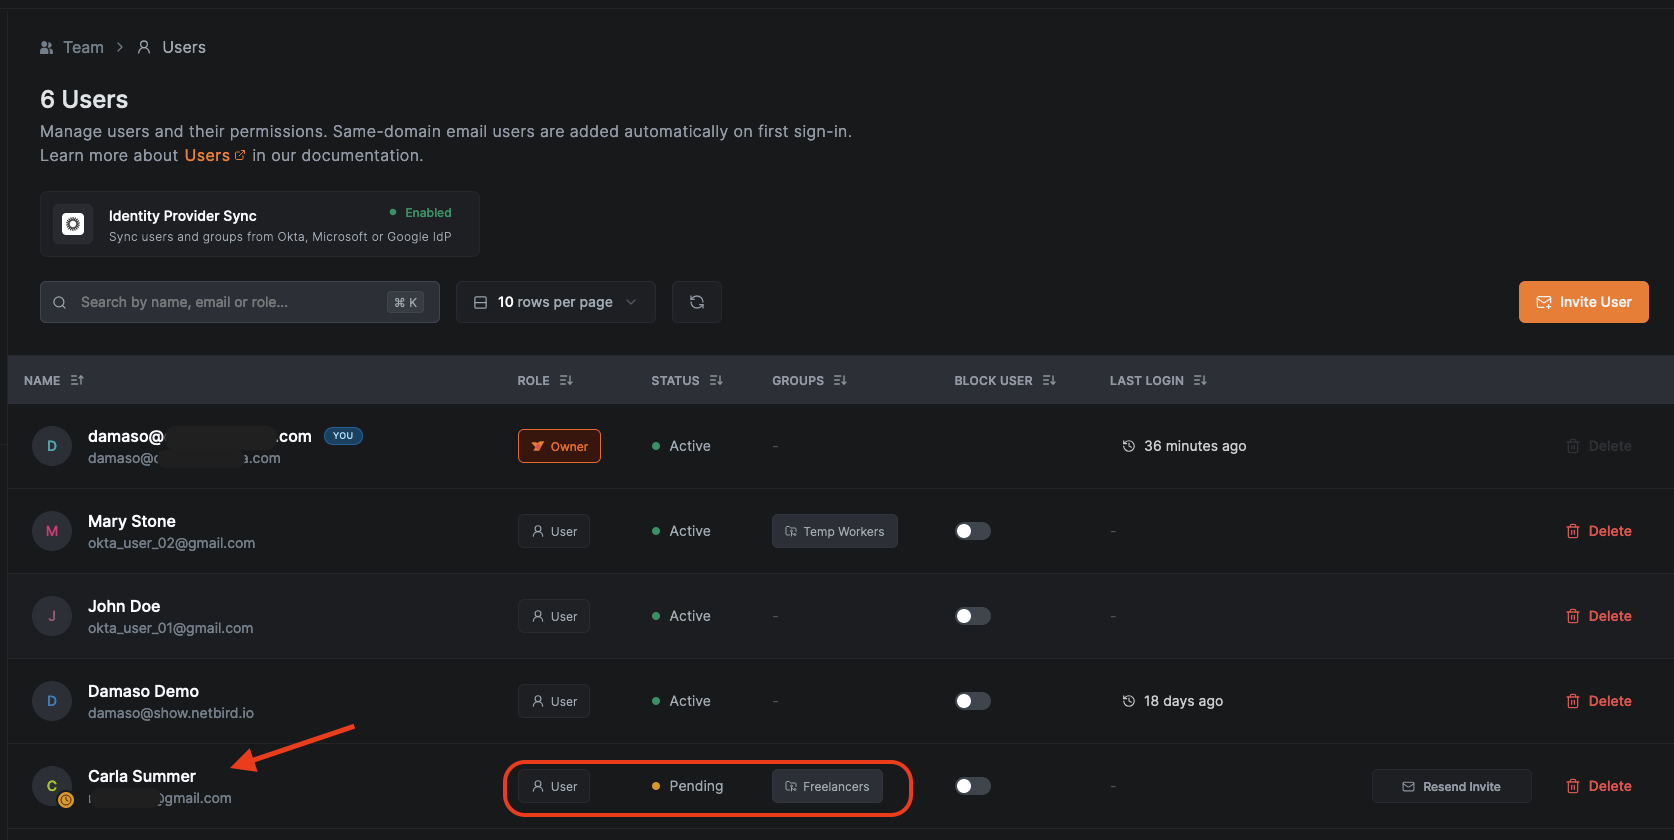Sort by Status column sort icon

click(716, 380)
